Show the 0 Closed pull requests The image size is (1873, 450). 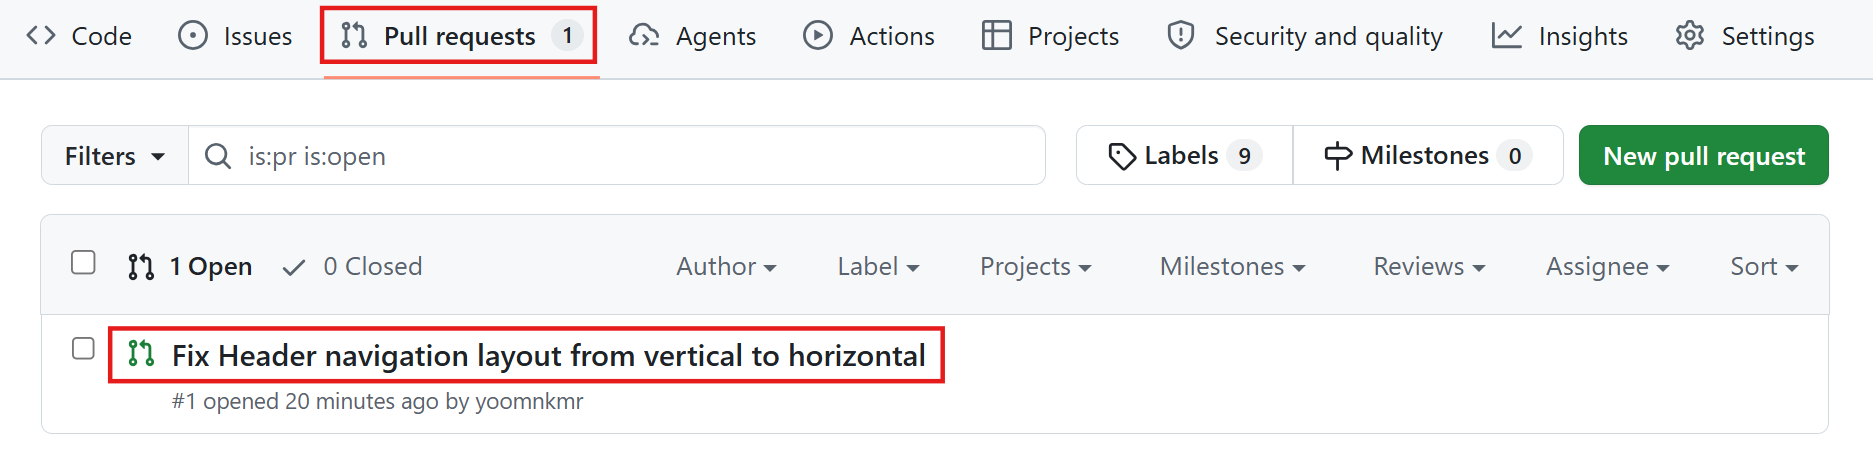point(353,267)
